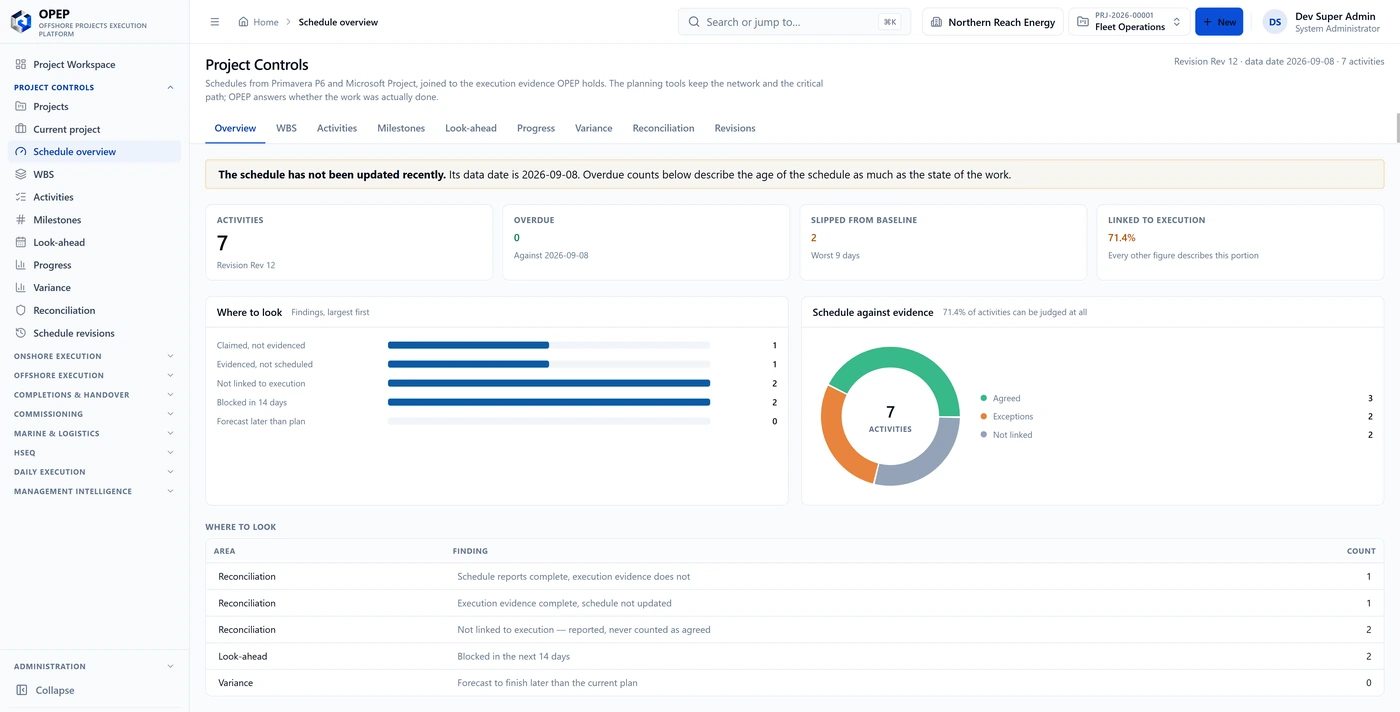Click the WBS layers icon
1400x712 pixels.
21,174
